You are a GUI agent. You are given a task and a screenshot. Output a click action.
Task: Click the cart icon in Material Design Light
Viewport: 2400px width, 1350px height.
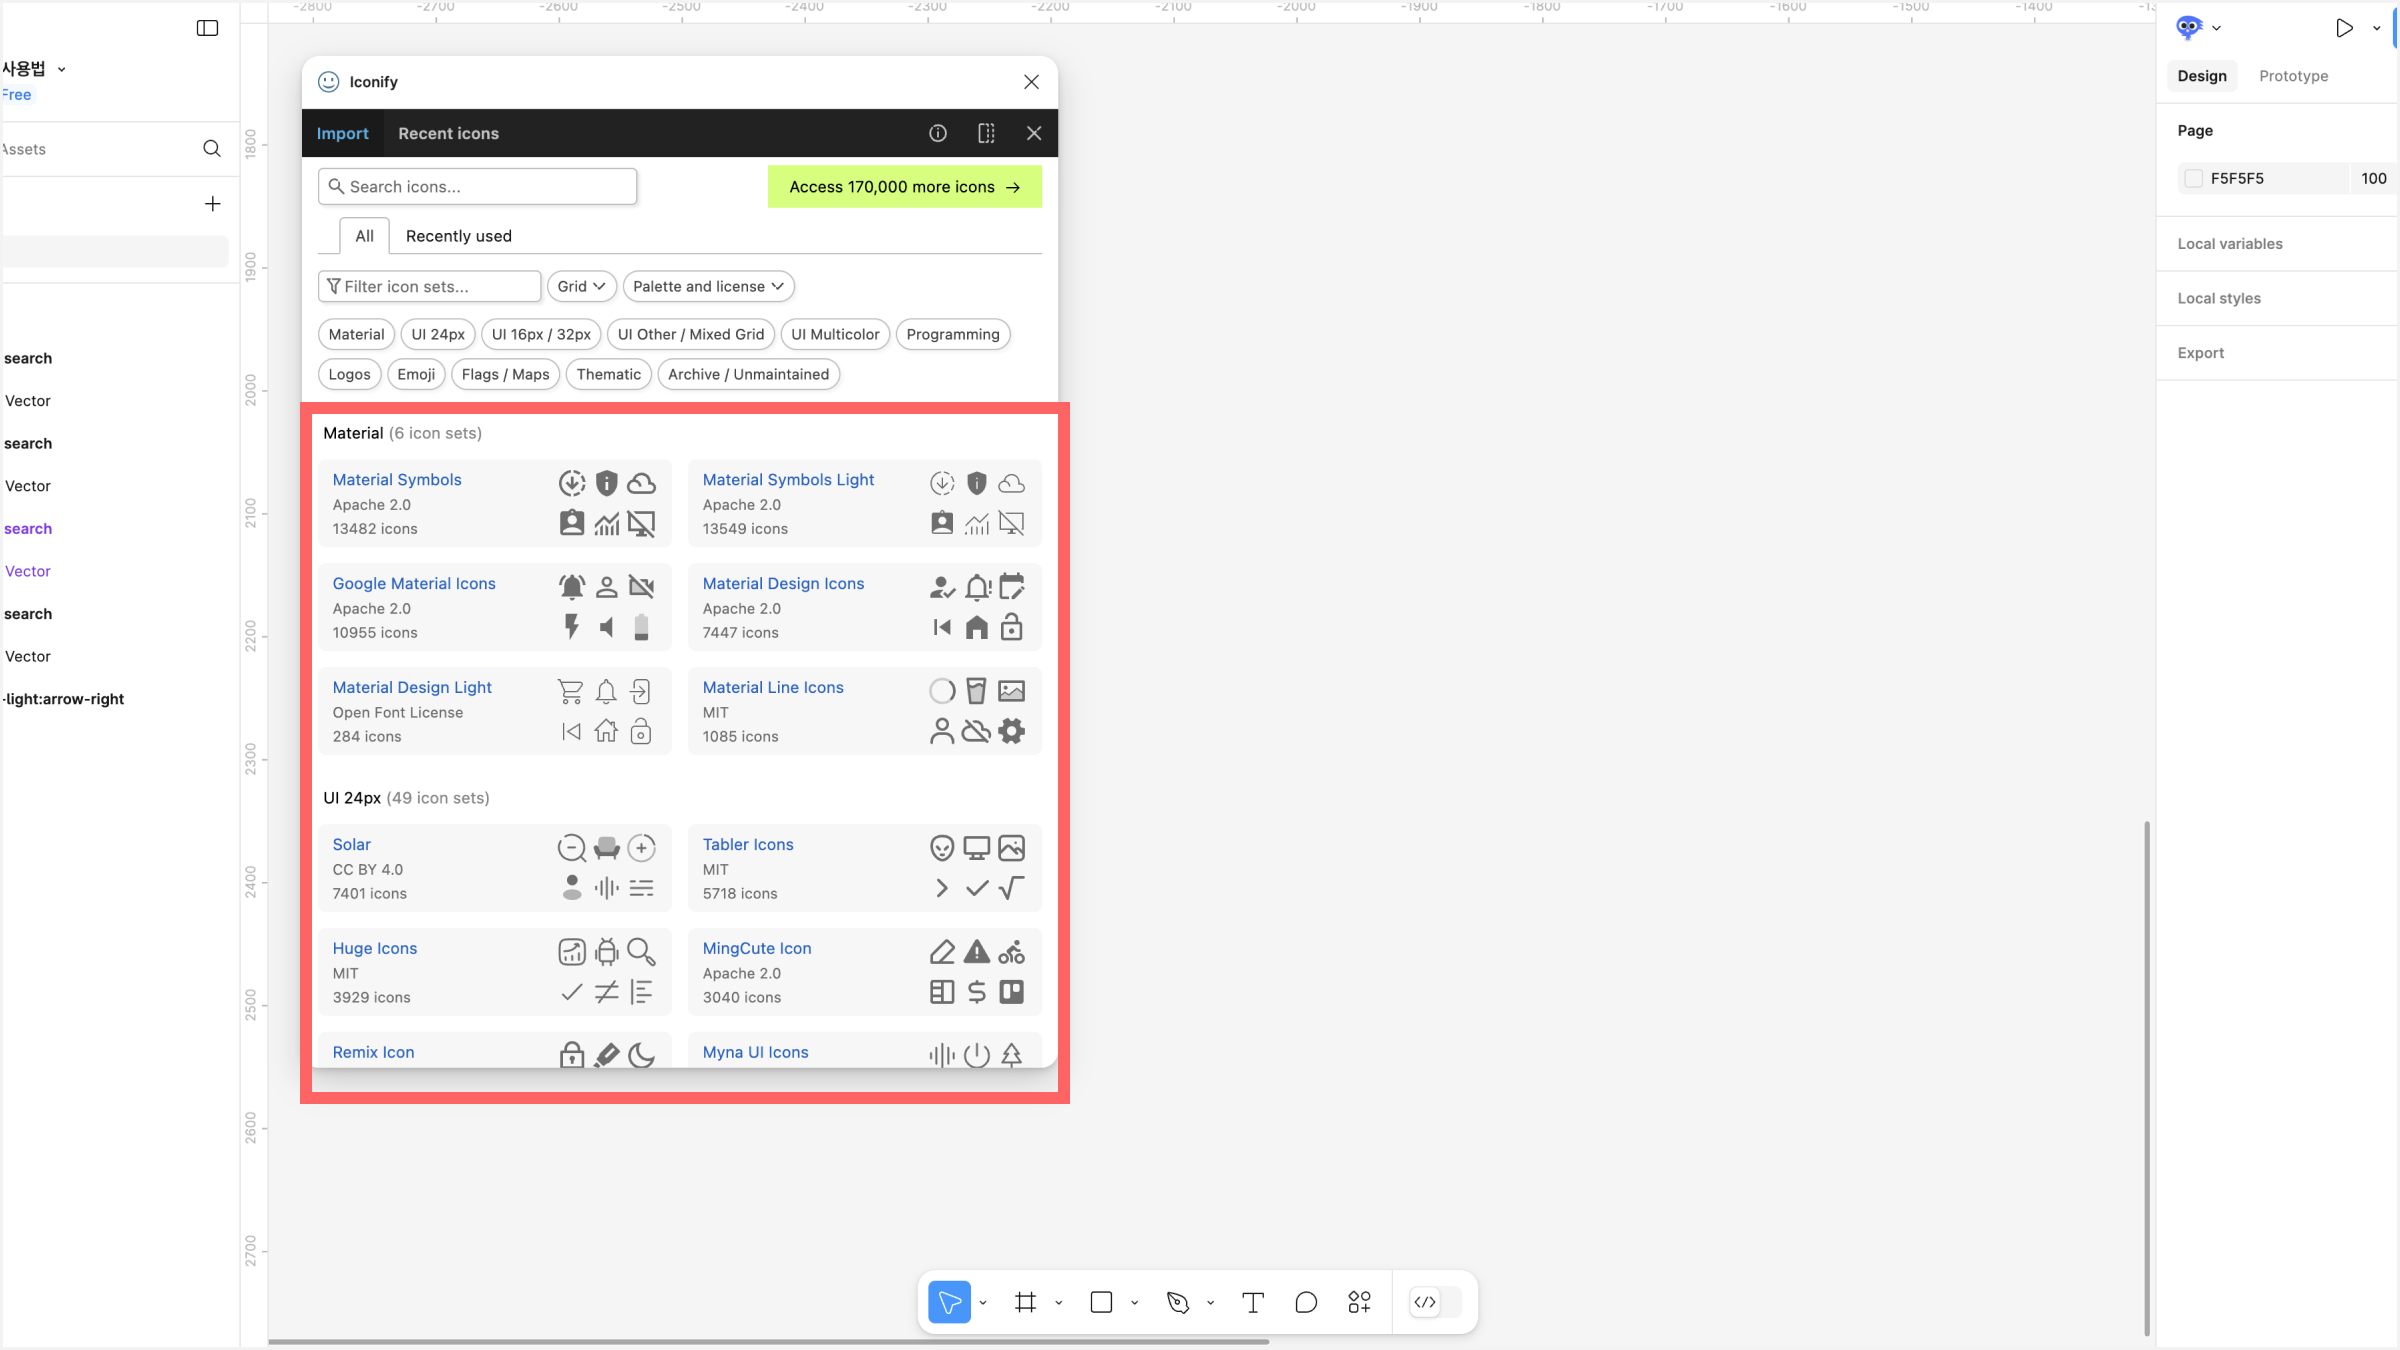(x=571, y=691)
